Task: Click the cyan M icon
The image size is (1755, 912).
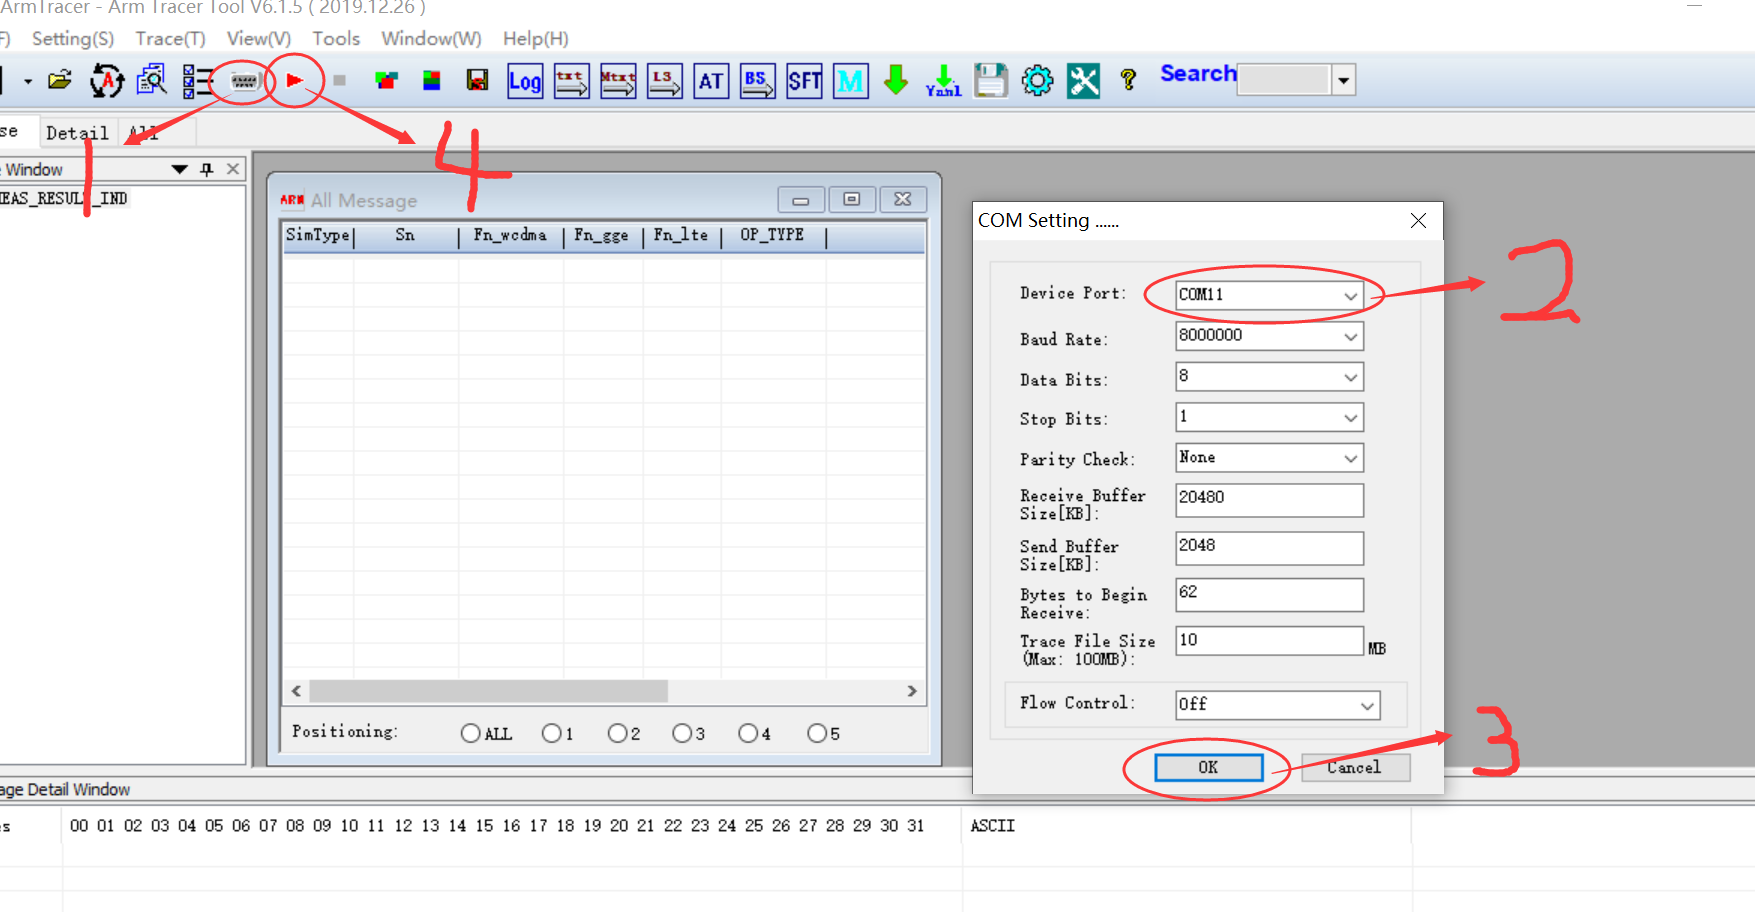Action: tap(851, 81)
